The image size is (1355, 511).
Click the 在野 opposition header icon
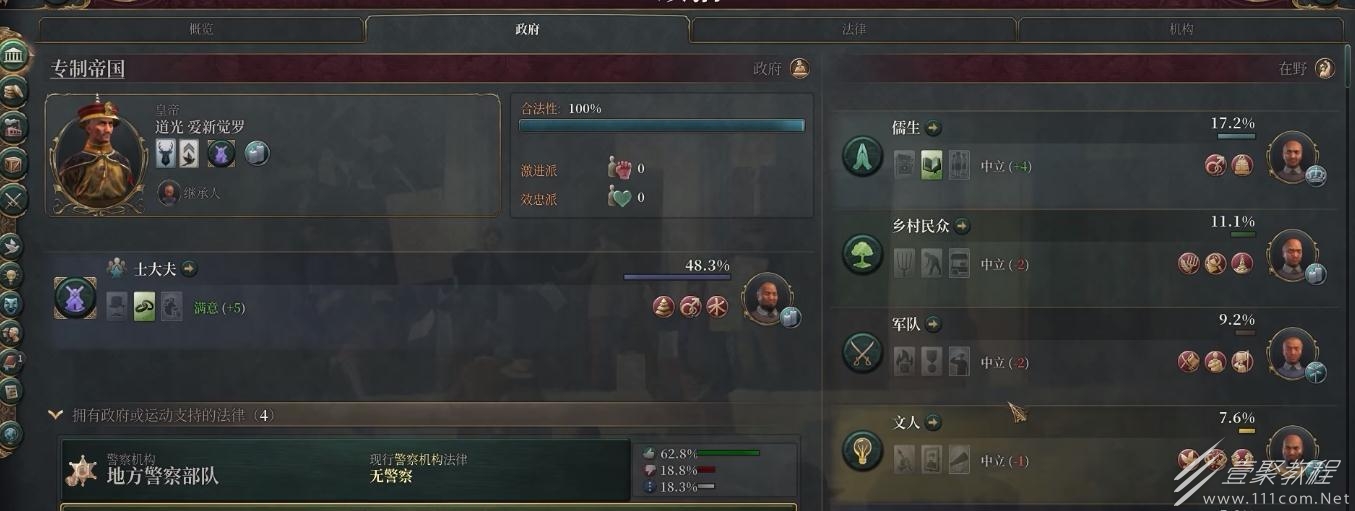tap(1325, 68)
